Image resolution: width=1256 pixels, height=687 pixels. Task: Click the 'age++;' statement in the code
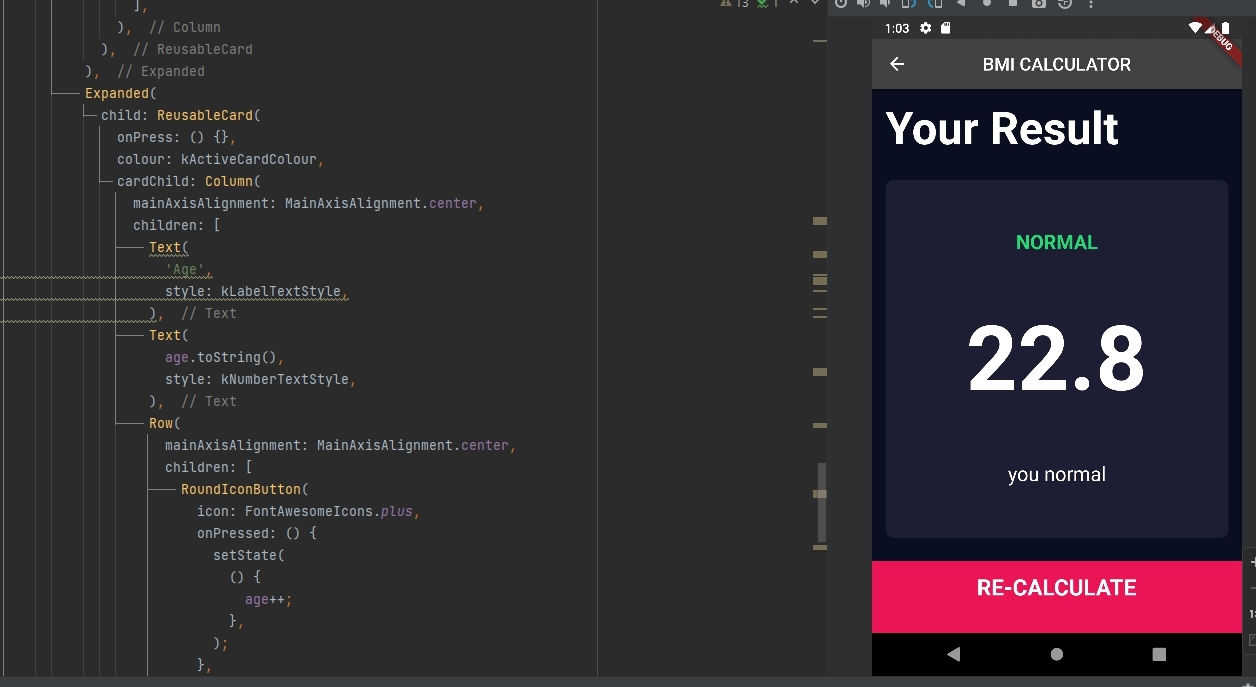pos(269,599)
